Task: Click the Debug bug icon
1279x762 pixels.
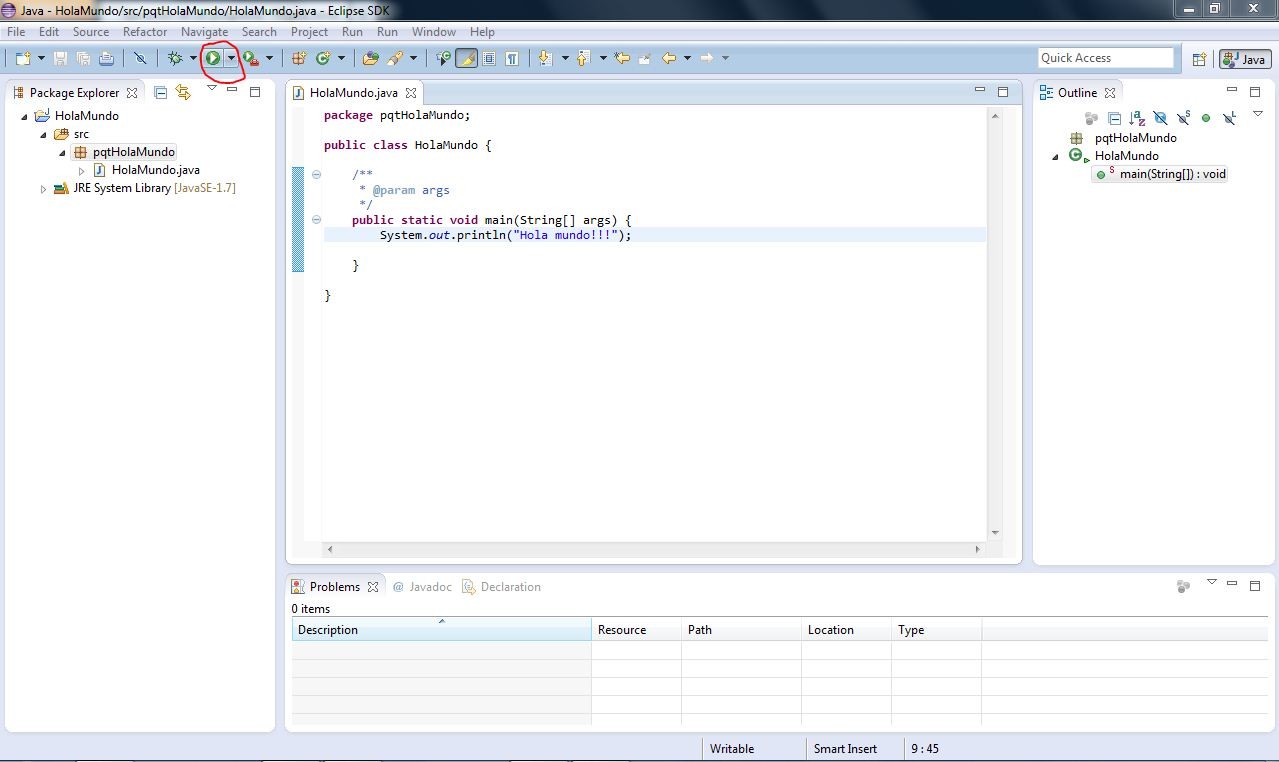Action: pyautogui.click(x=175, y=58)
